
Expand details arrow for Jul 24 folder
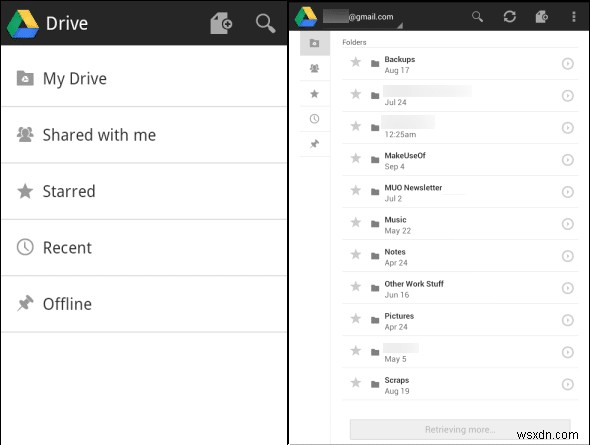(x=567, y=96)
